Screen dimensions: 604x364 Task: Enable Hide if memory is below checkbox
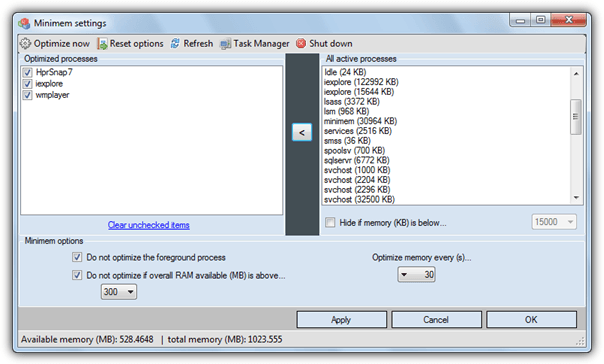pyautogui.click(x=330, y=222)
